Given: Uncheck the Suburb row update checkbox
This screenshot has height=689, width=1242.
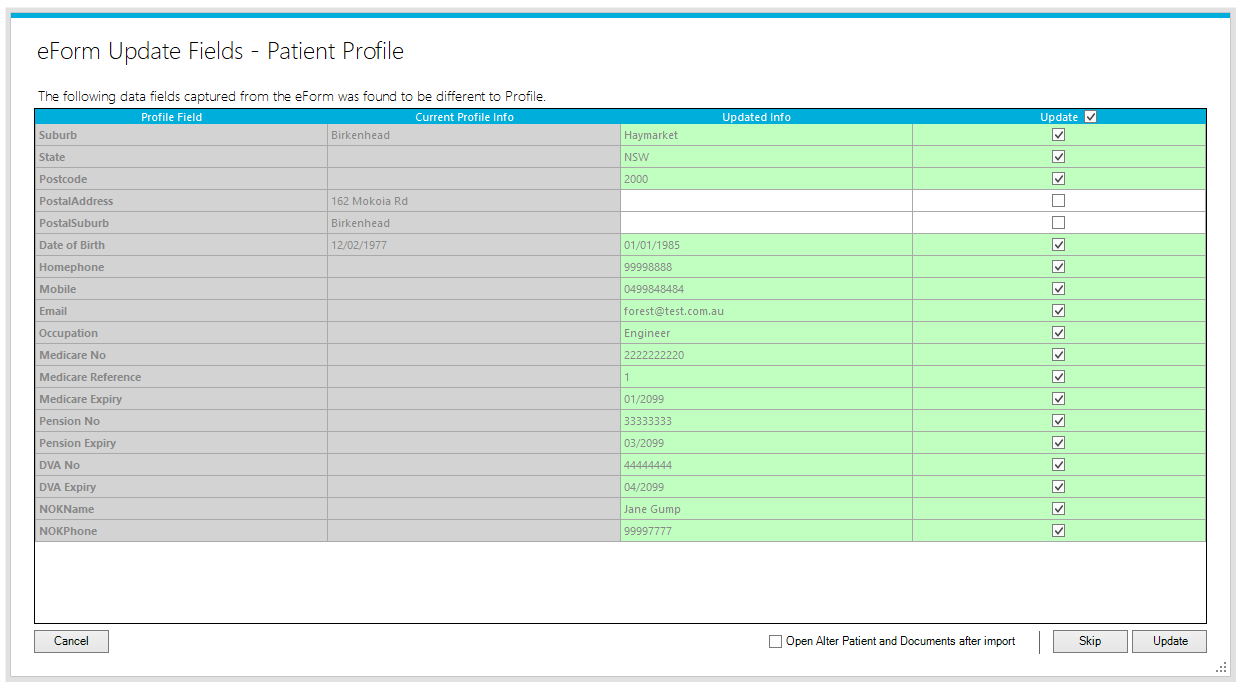Looking at the screenshot, I should pos(1058,135).
